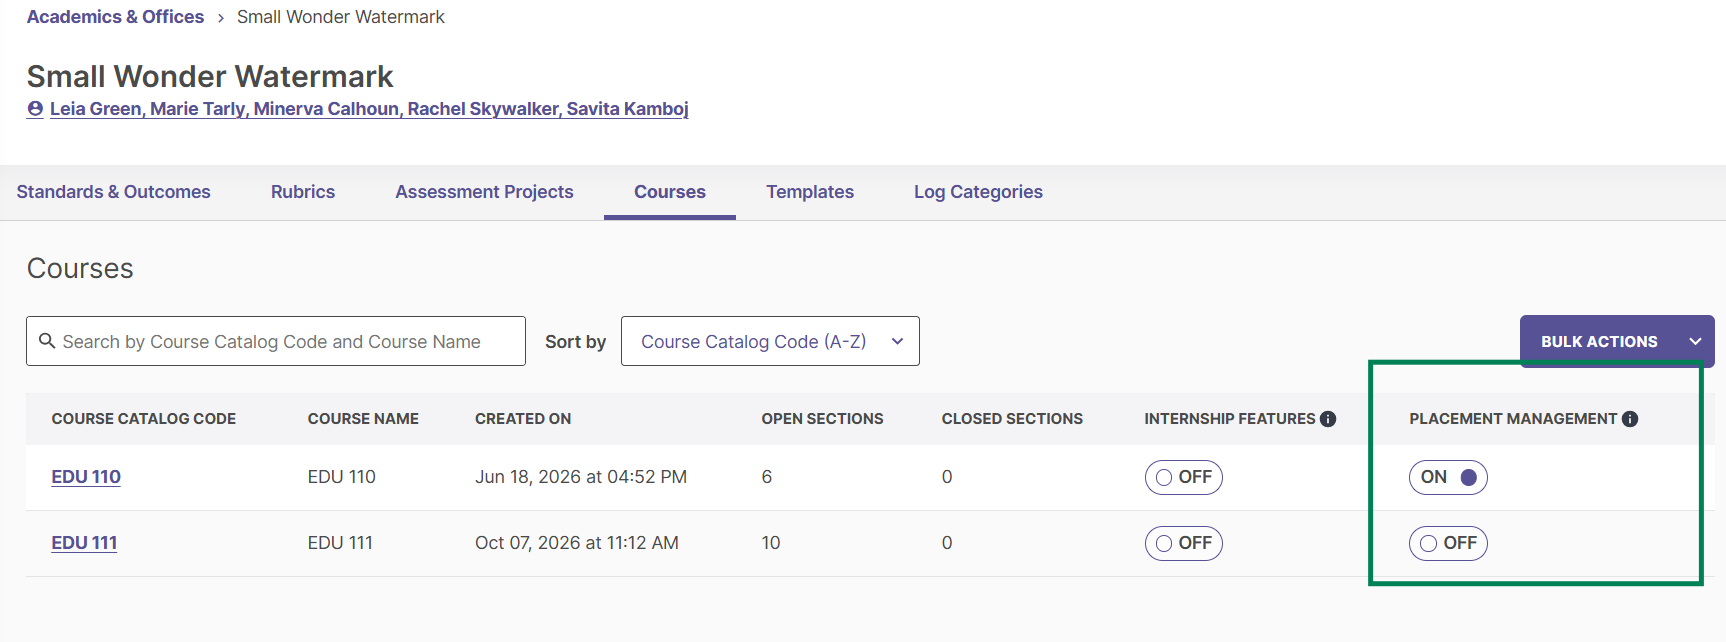Viewport: 1726px width, 642px height.
Task: Open the Rubrics tab
Action: pyautogui.click(x=303, y=192)
